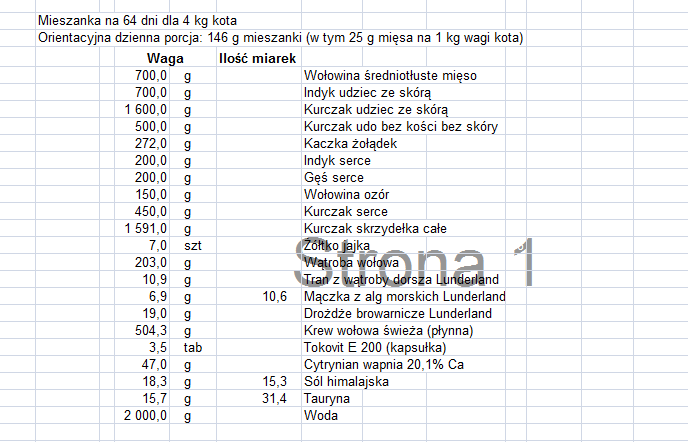Select the "Tran z wątroby dorsza Lunderland" cell
Screen dimensions: 688x442
pyautogui.click(x=401, y=280)
